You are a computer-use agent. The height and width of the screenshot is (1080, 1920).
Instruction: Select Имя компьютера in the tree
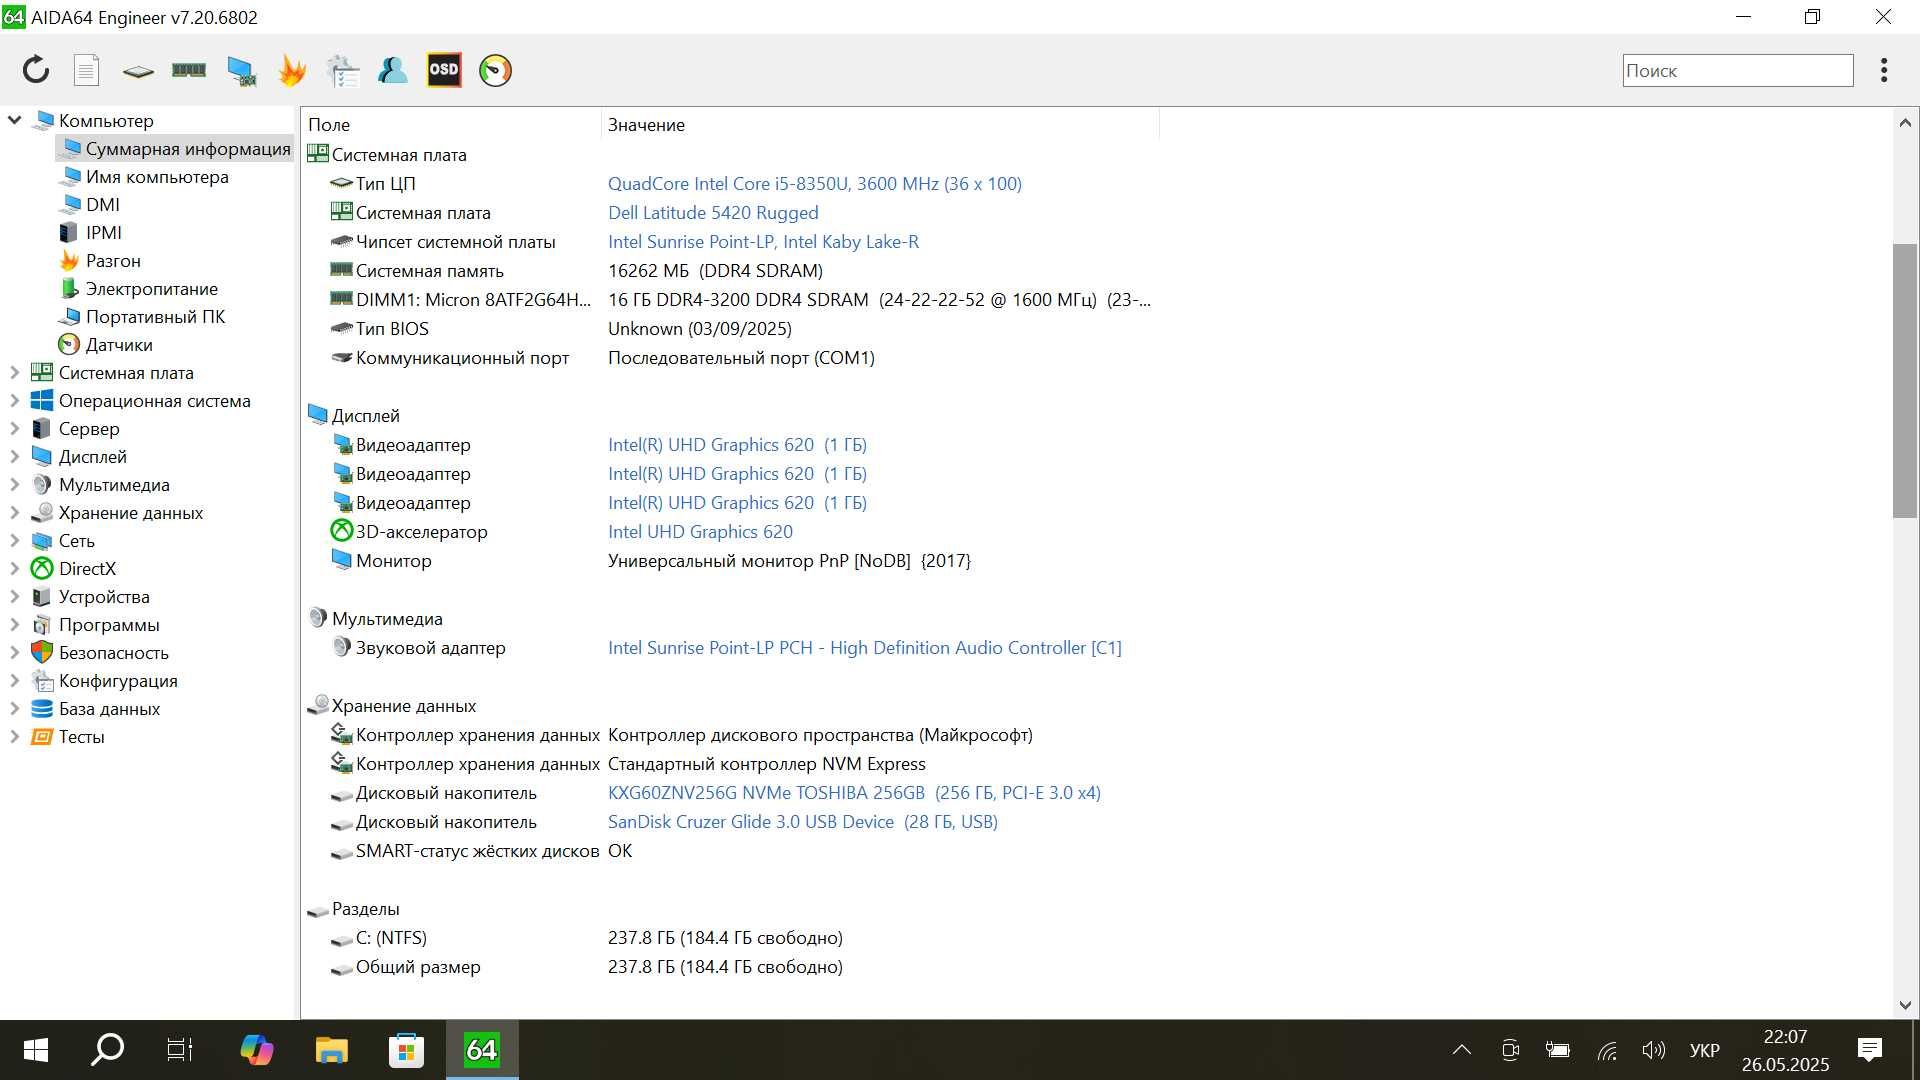click(x=157, y=176)
